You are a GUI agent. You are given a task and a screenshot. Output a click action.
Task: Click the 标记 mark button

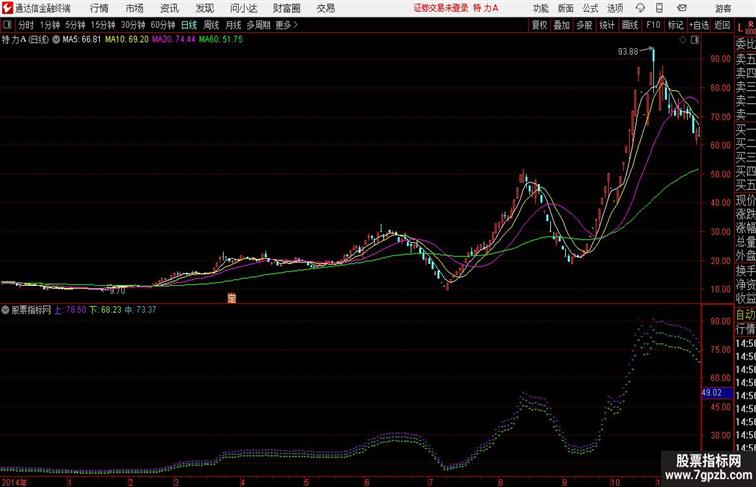(675, 25)
